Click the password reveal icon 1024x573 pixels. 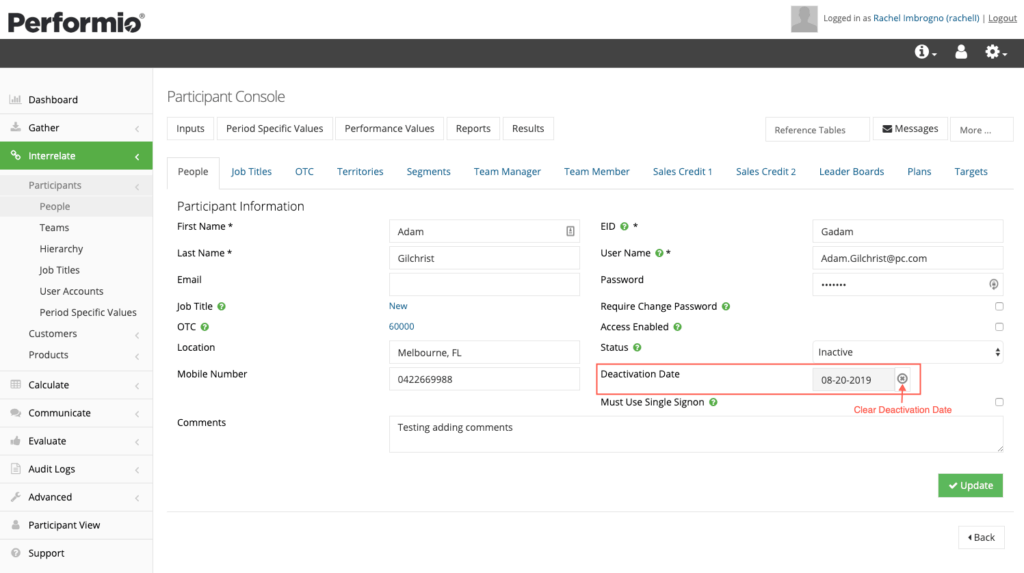tap(993, 284)
